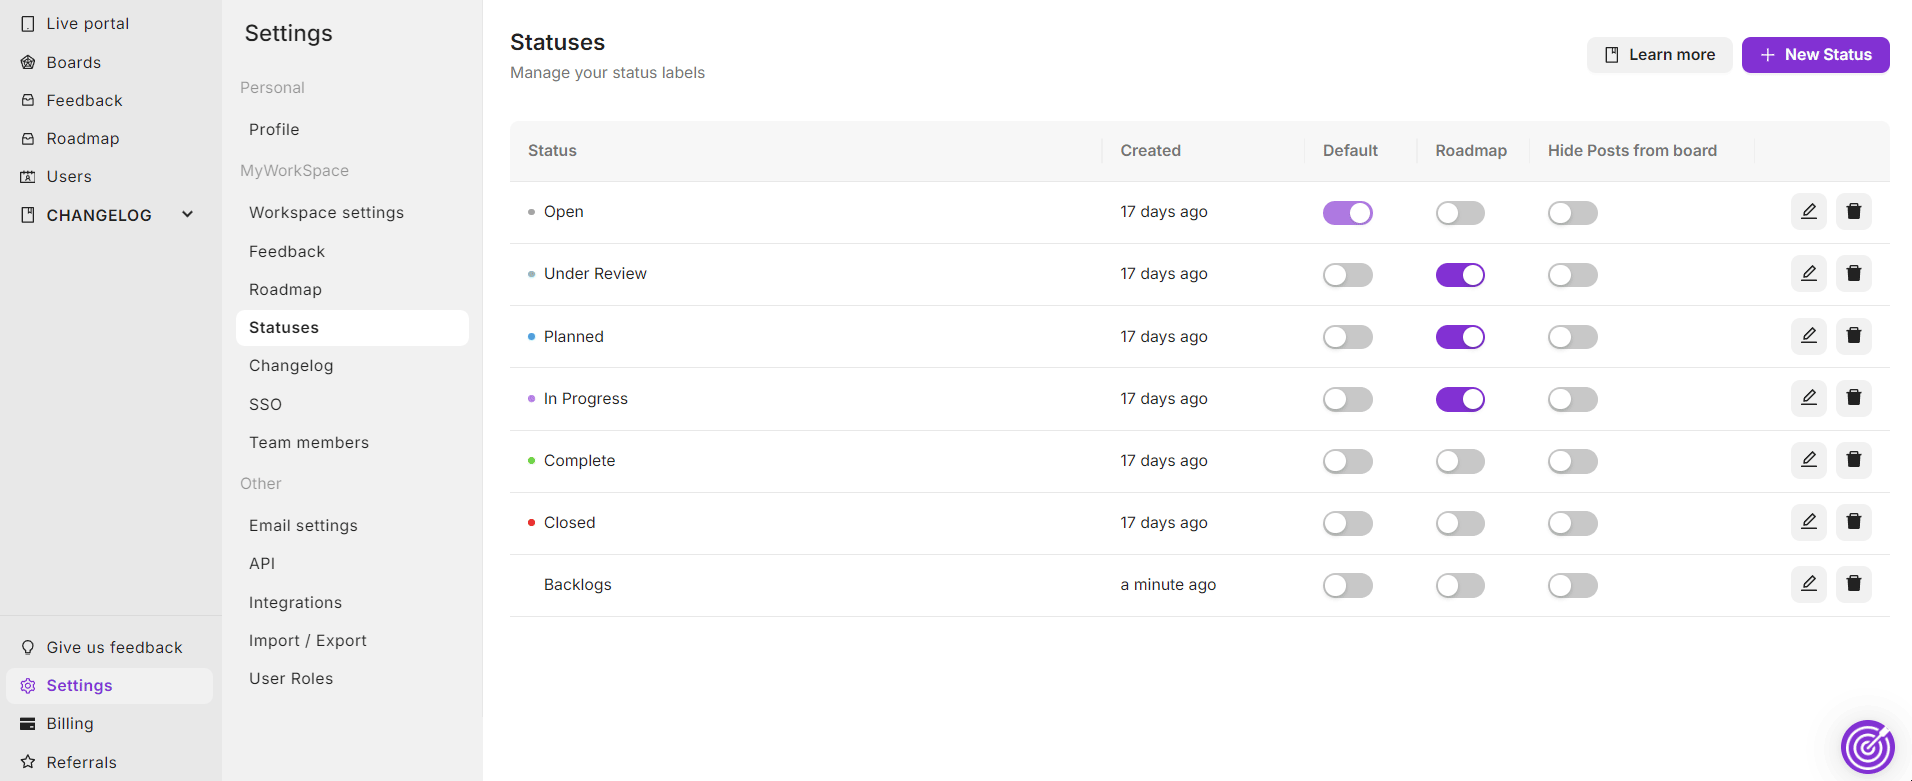Set Backlogs as Default status toggle
This screenshot has width=1912, height=781.
coord(1348,585)
